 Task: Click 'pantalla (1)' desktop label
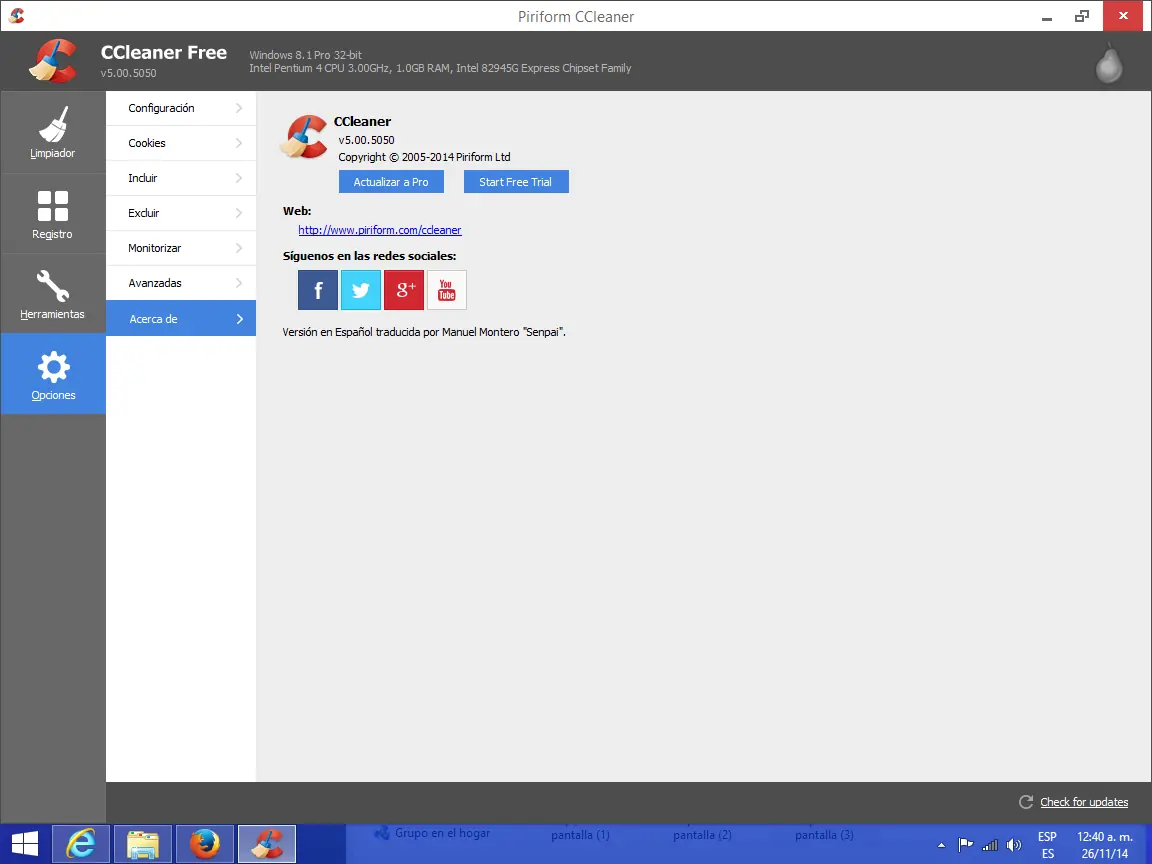click(x=580, y=835)
